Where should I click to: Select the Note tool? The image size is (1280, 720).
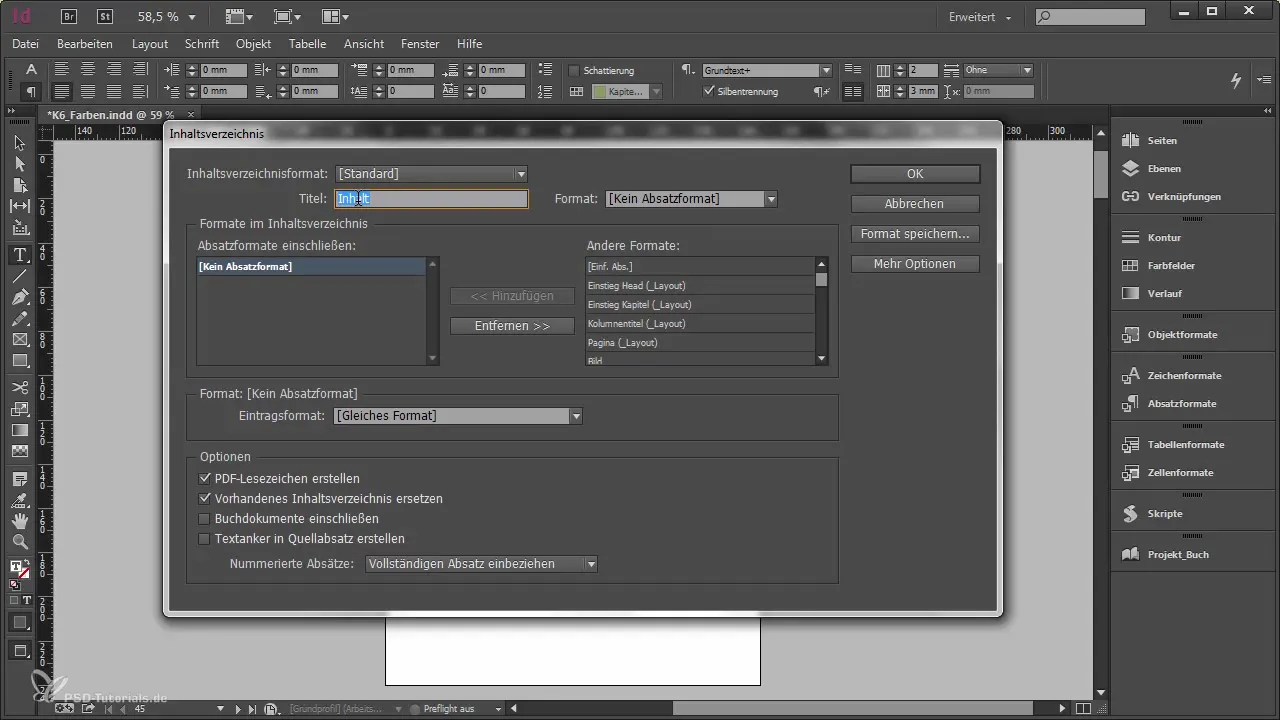[19, 479]
